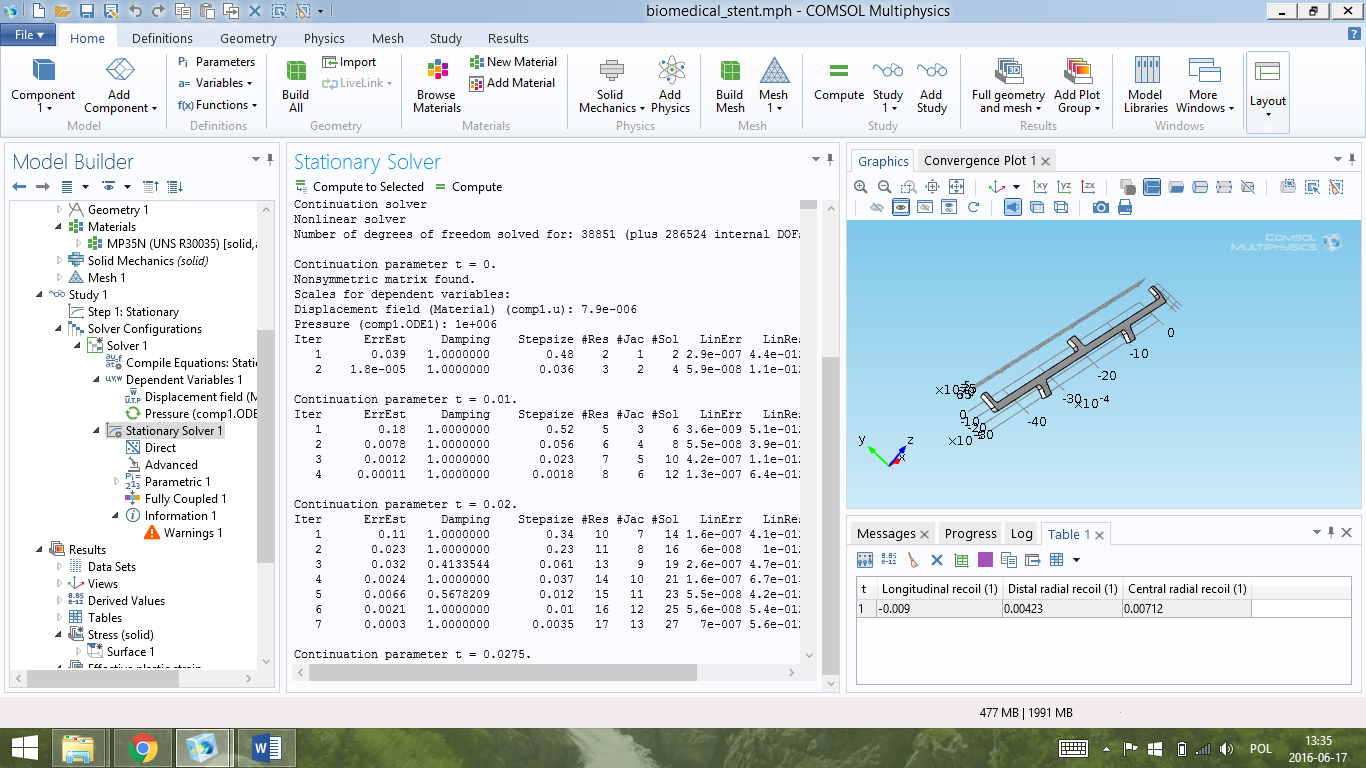1366x768 pixels.
Task: Toggle Select Domains mode in Graphics
Action: pos(1152,187)
